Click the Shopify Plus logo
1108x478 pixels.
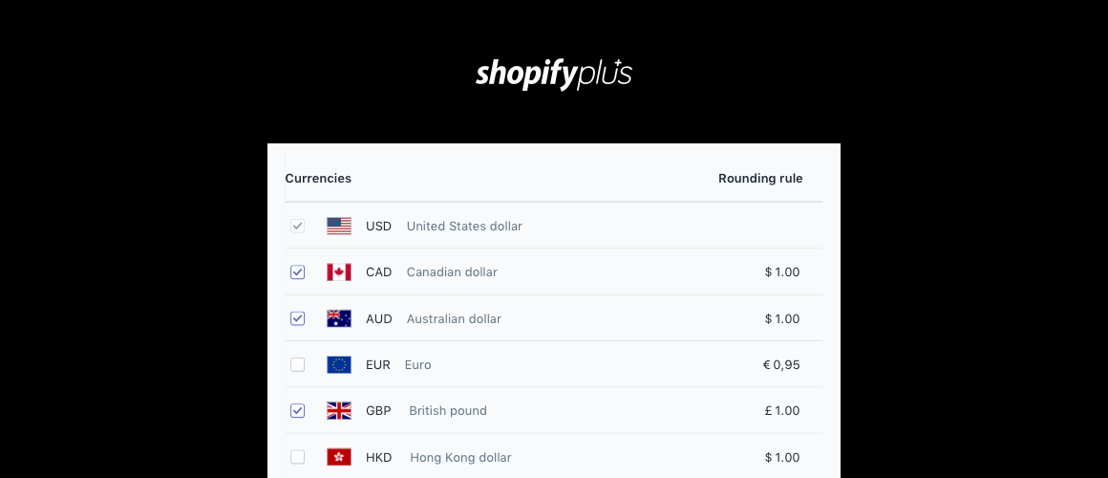[x=553, y=74]
